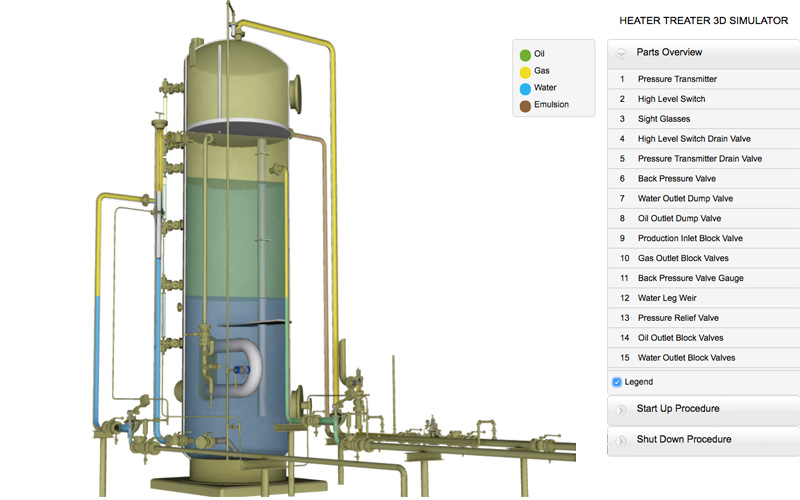Select Oil Outlet Dump Valve entry
The height and width of the screenshot is (500, 800).
(678, 218)
